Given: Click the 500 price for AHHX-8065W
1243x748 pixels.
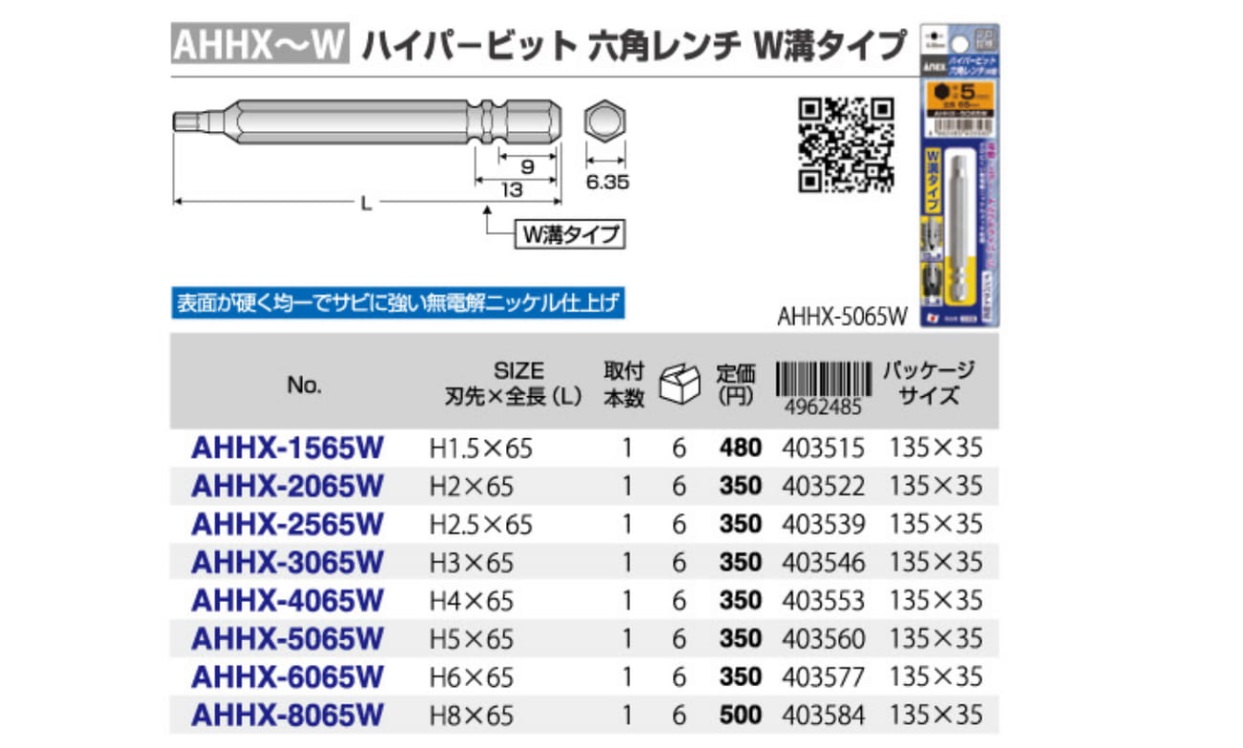Looking at the screenshot, I should [740, 715].
